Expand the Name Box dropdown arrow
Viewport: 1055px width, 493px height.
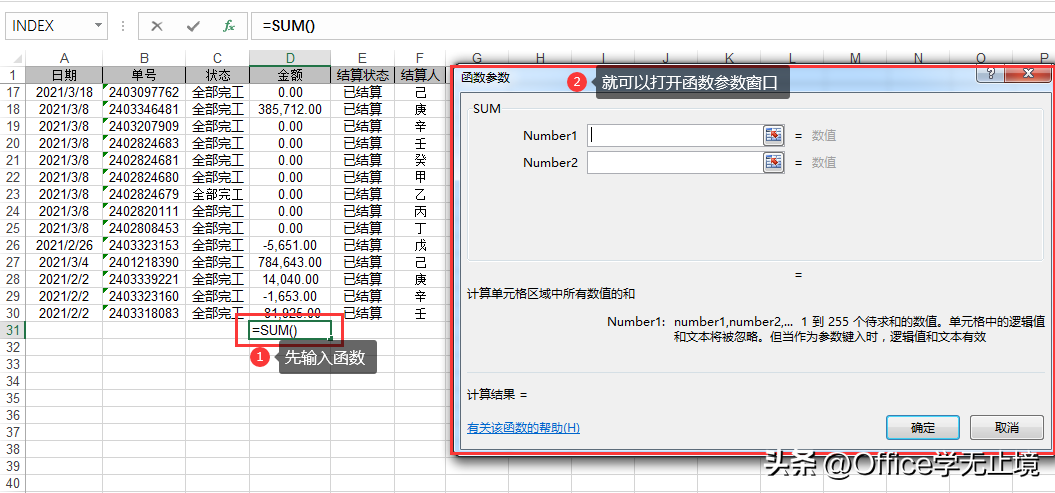[99, 26]
